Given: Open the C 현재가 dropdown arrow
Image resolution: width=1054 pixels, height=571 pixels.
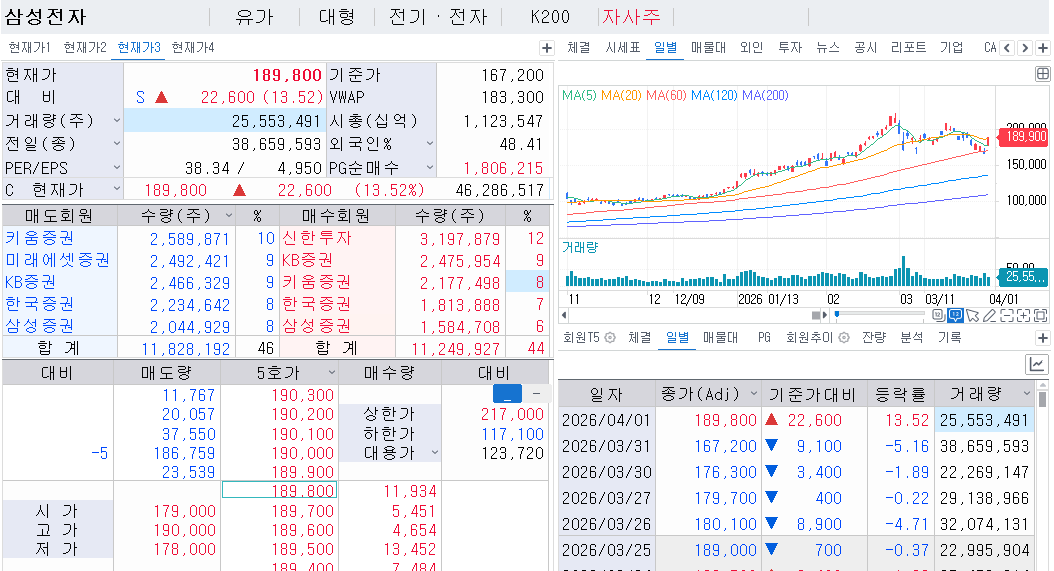Looking at the screenshot, I should 117,190.
